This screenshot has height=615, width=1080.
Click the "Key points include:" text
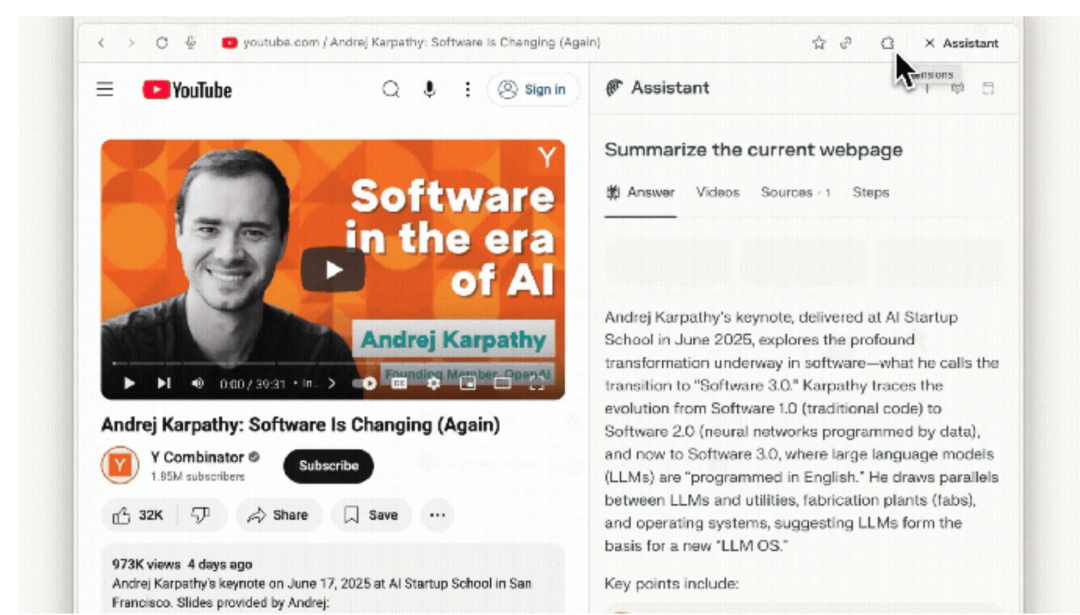[672, 584]
